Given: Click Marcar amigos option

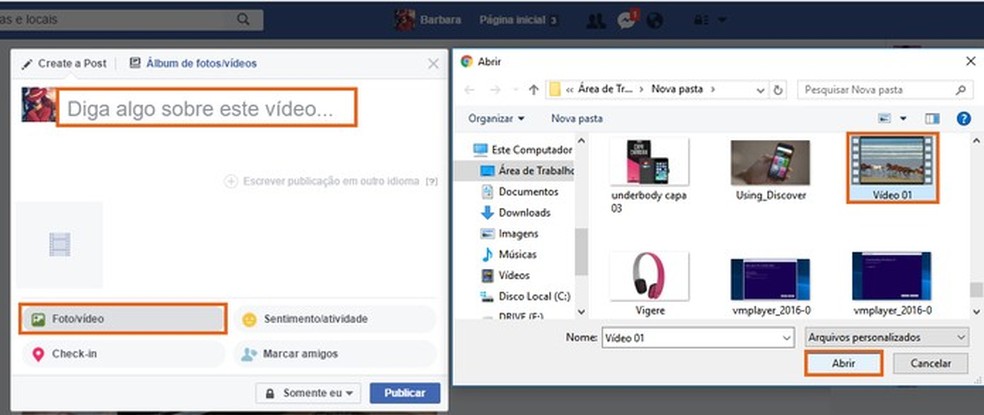Looking at the screenshot, I should (335, 354).
